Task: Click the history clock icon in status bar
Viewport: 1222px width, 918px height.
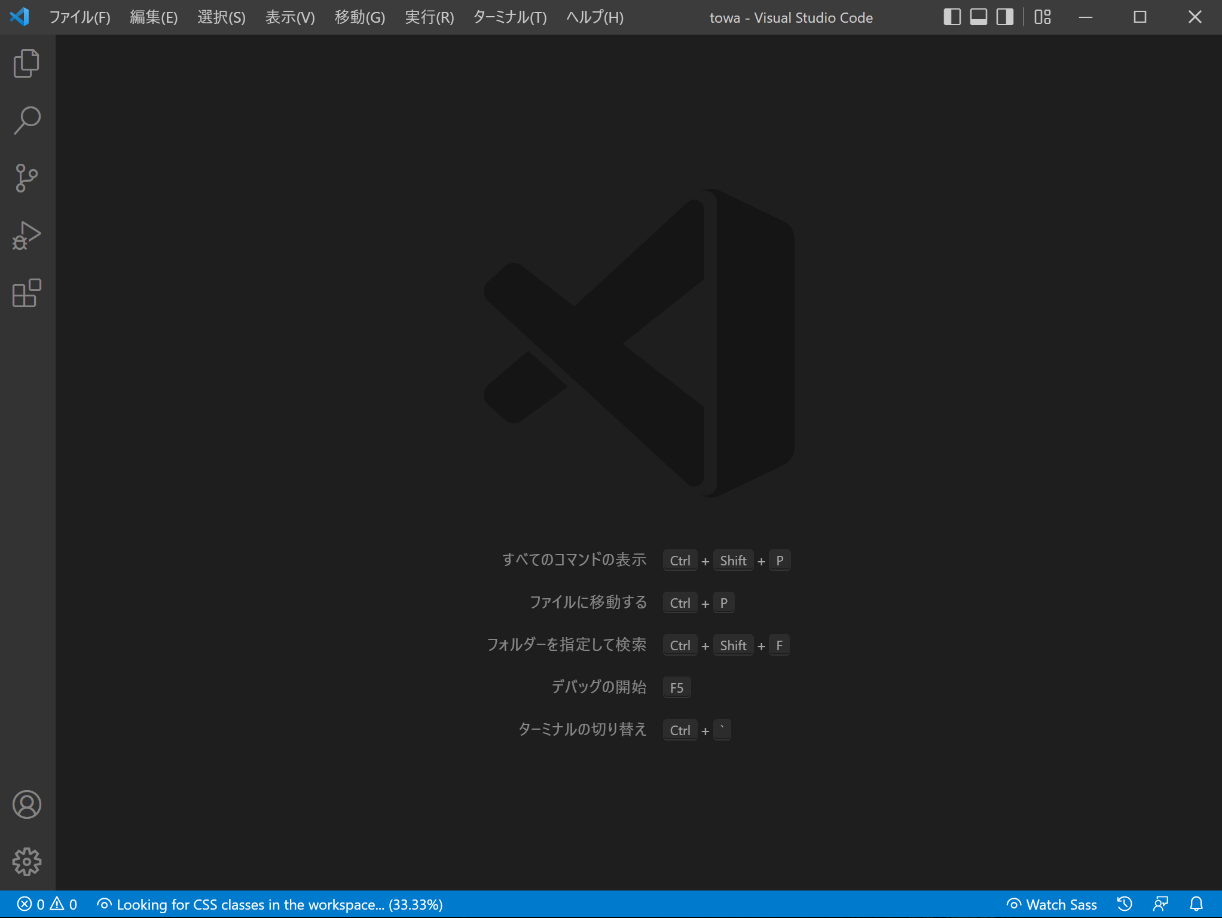Action: click(x=1125, y=904)
